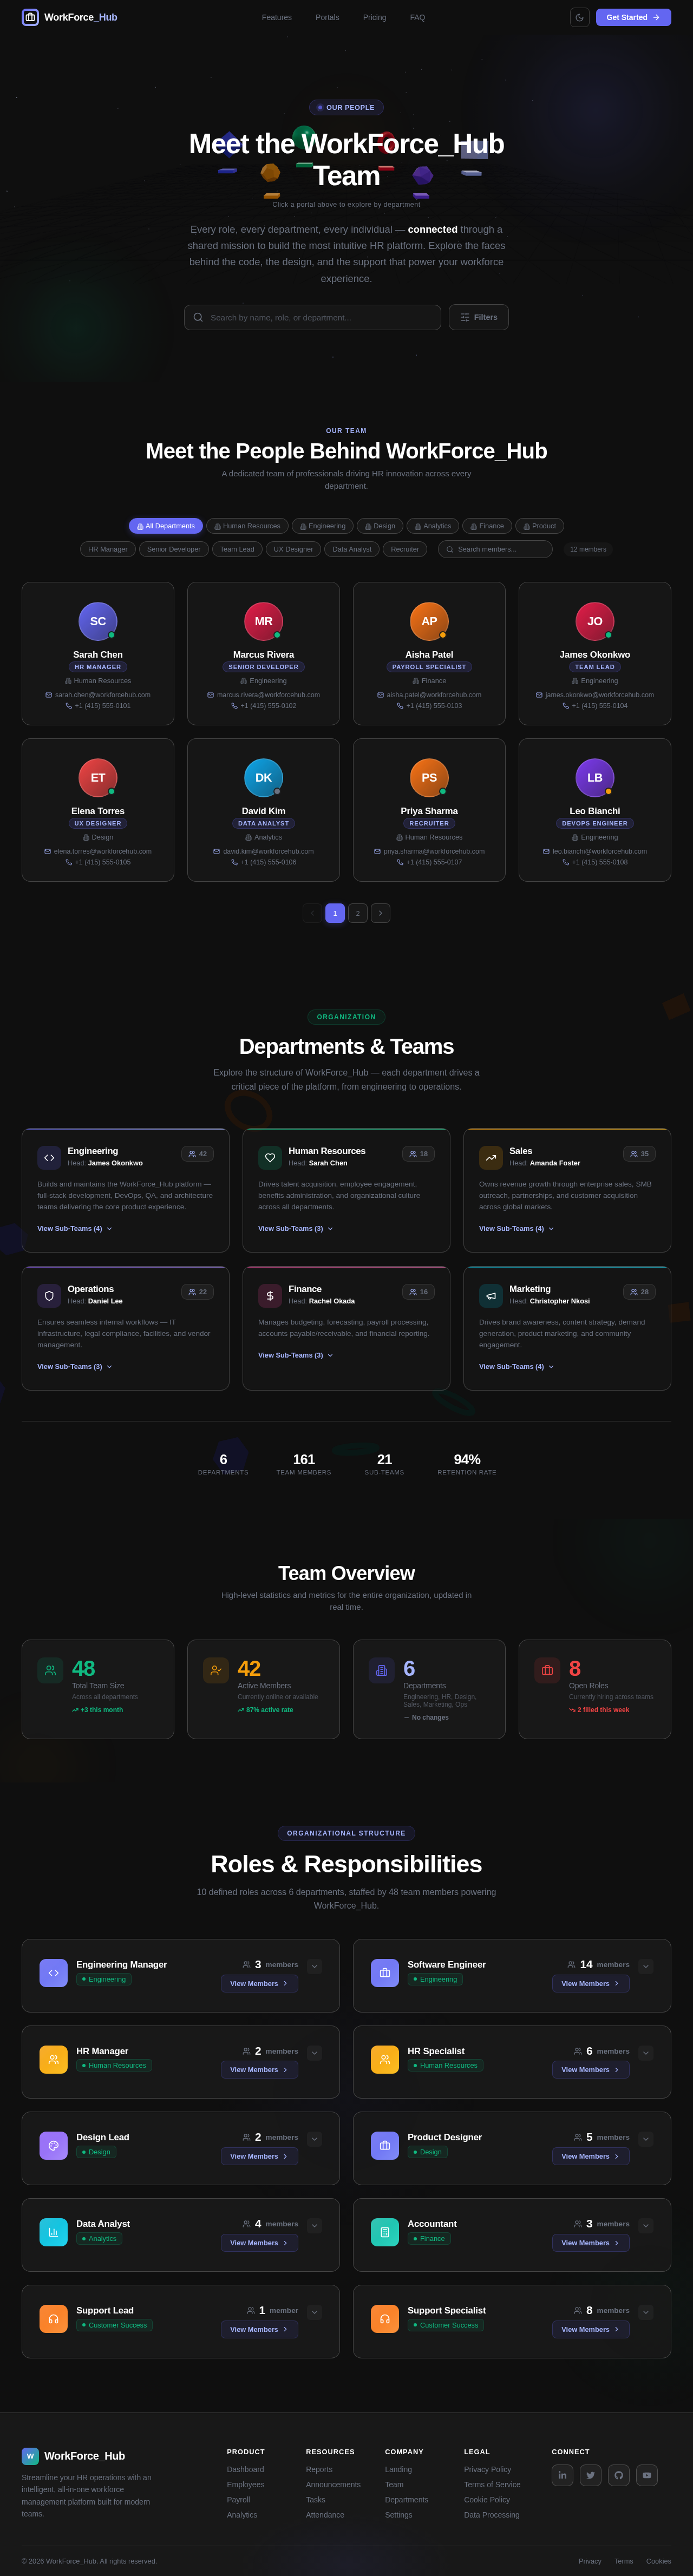The width and height of the screenshot is (693, 2576).
Task: Click the Open Roles briefcase icon
Action: coord(547,1670)
